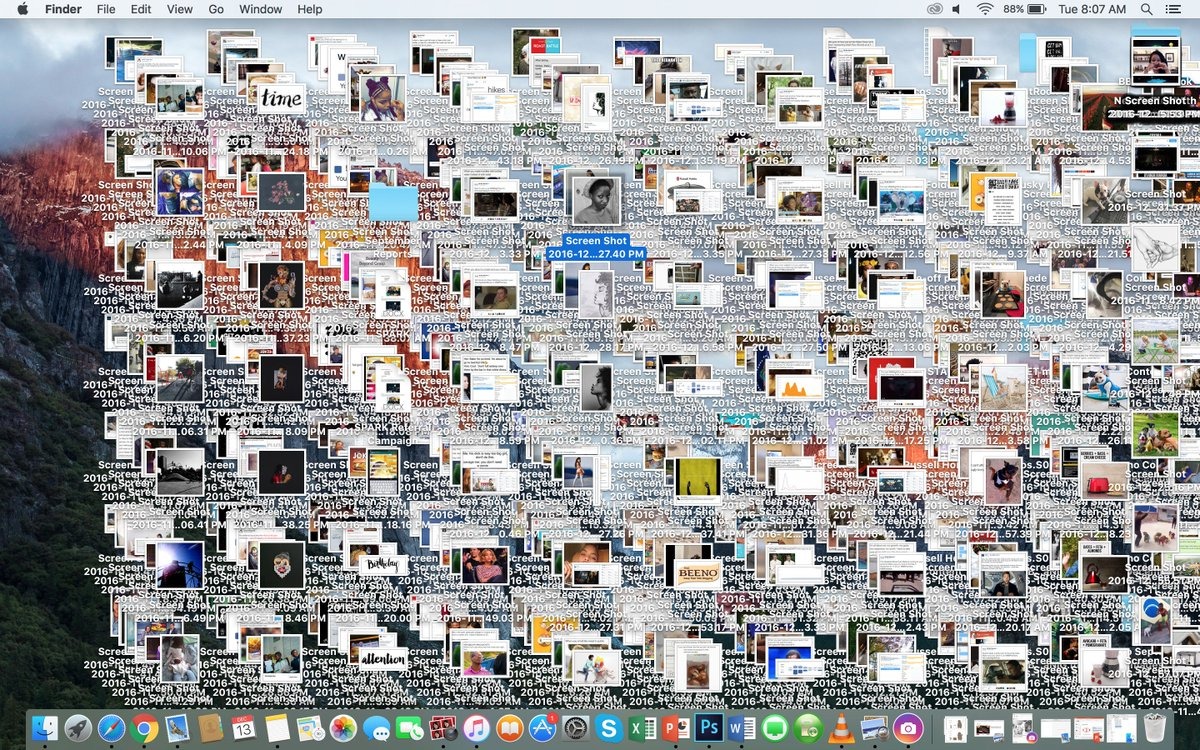Open Microsoft Excel from the dock
This screenshot has height=750, width=1200.
[x=642, y=729]
